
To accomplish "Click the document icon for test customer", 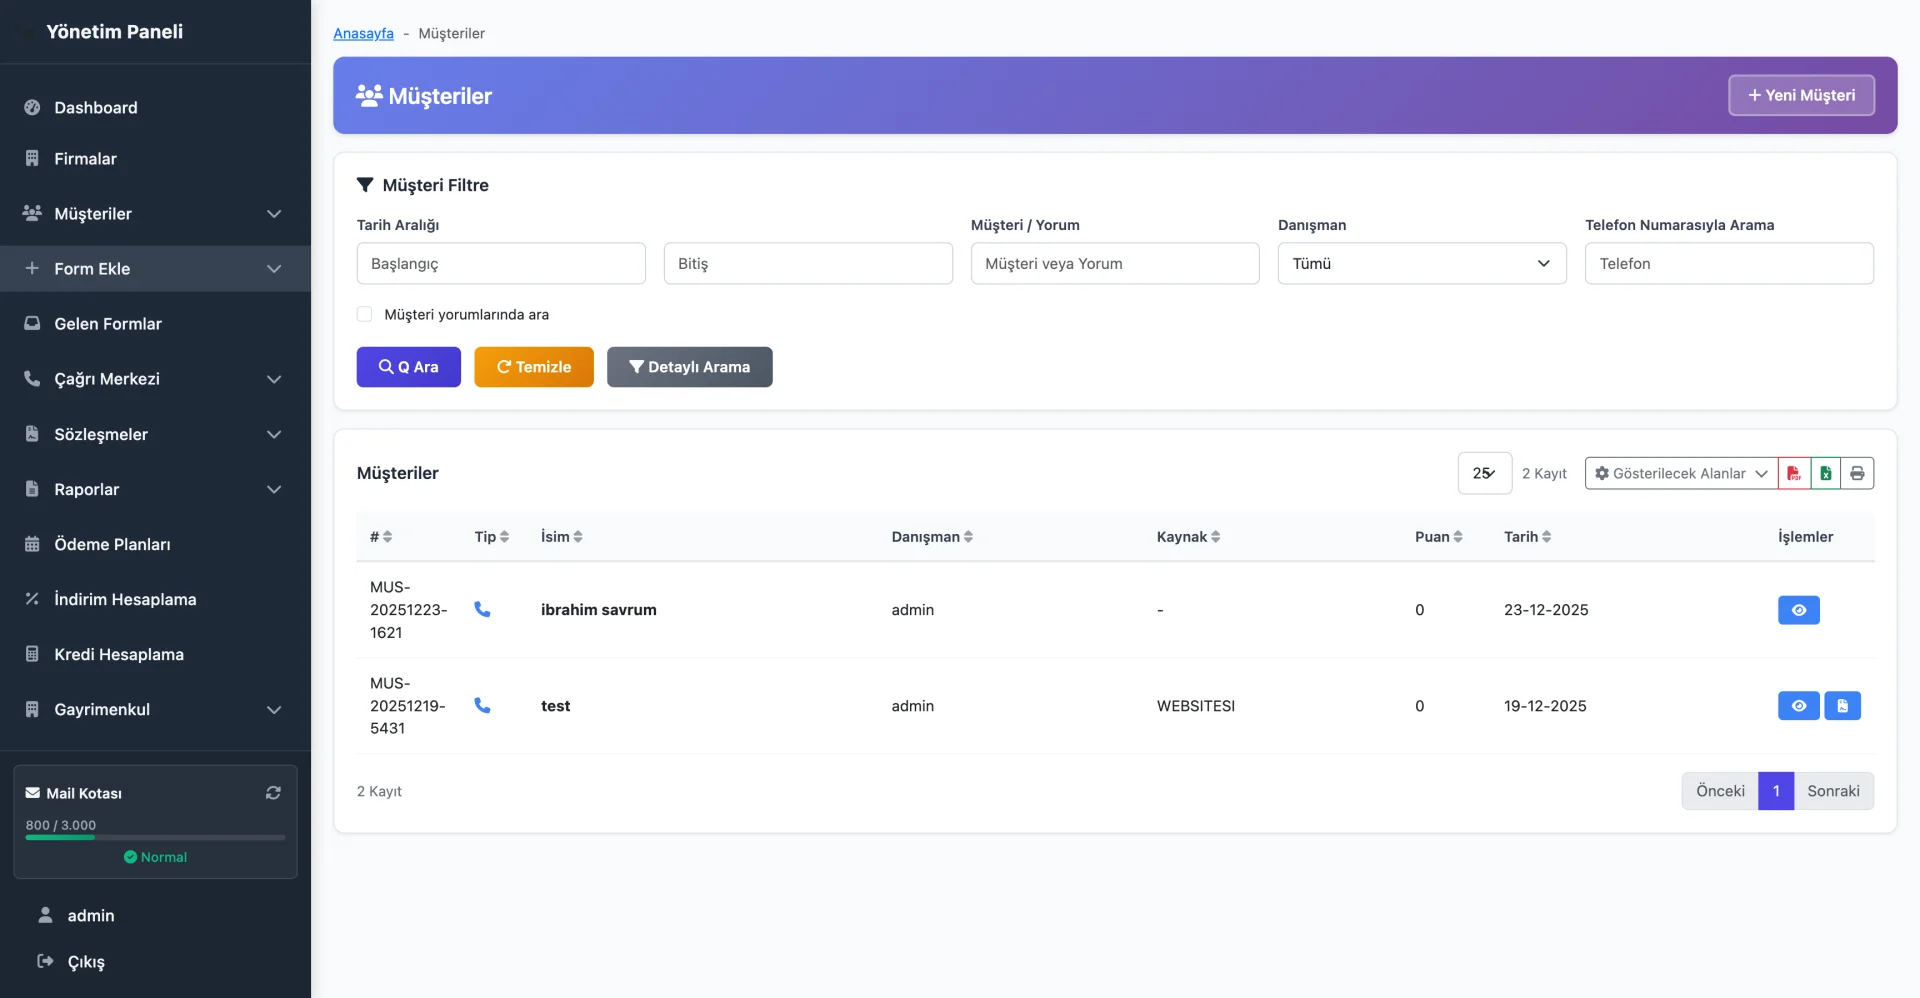I will (x=1842, y=706).
